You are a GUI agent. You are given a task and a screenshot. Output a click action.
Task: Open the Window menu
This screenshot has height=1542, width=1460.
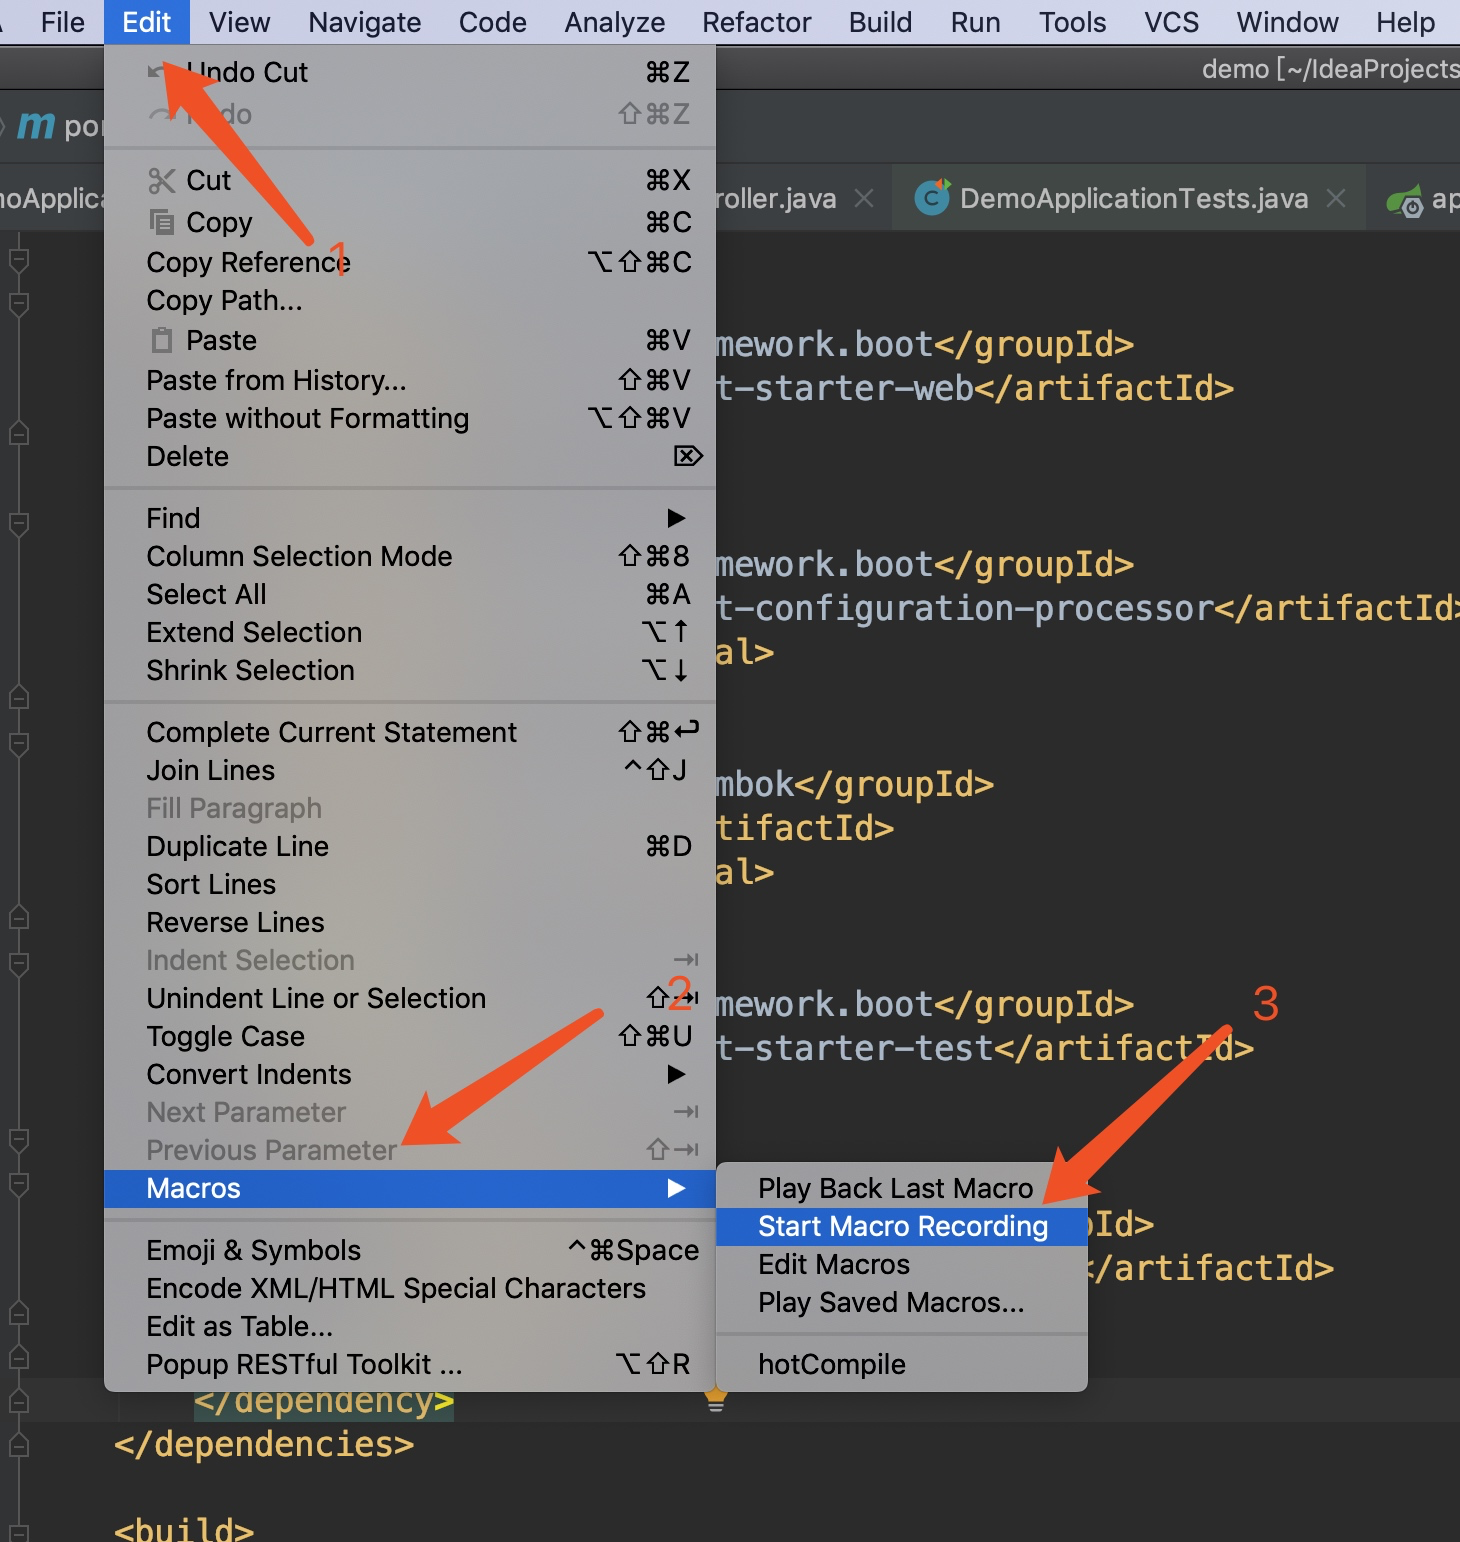(1288, 22)
